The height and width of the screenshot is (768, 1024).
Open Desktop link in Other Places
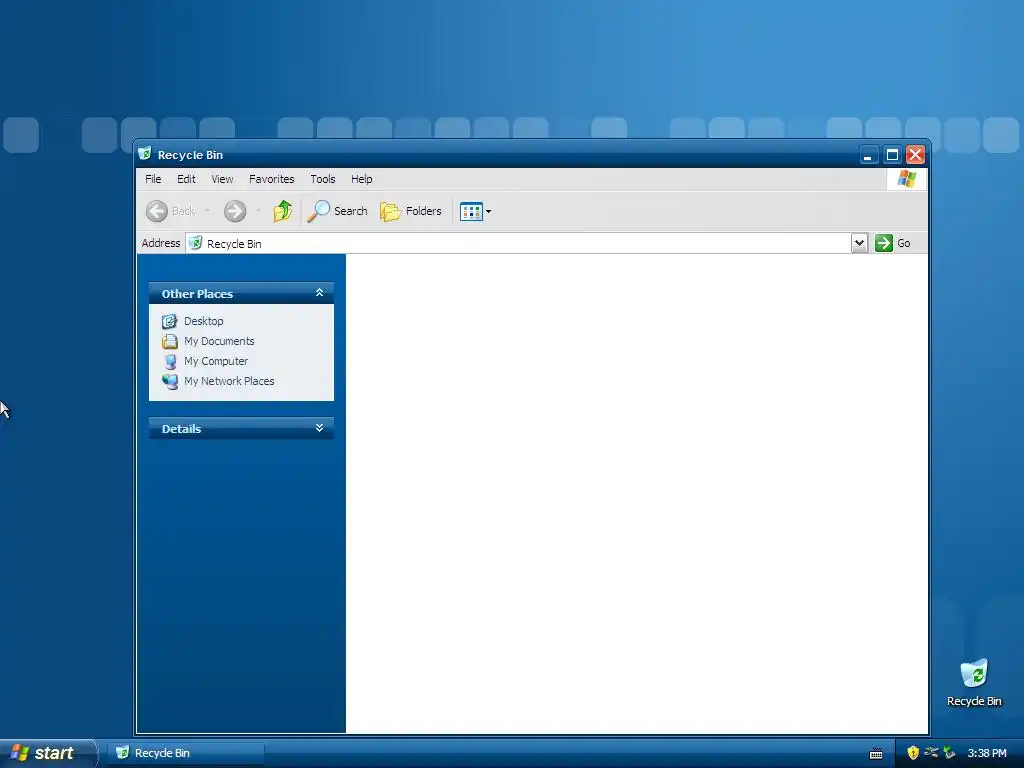204,321
